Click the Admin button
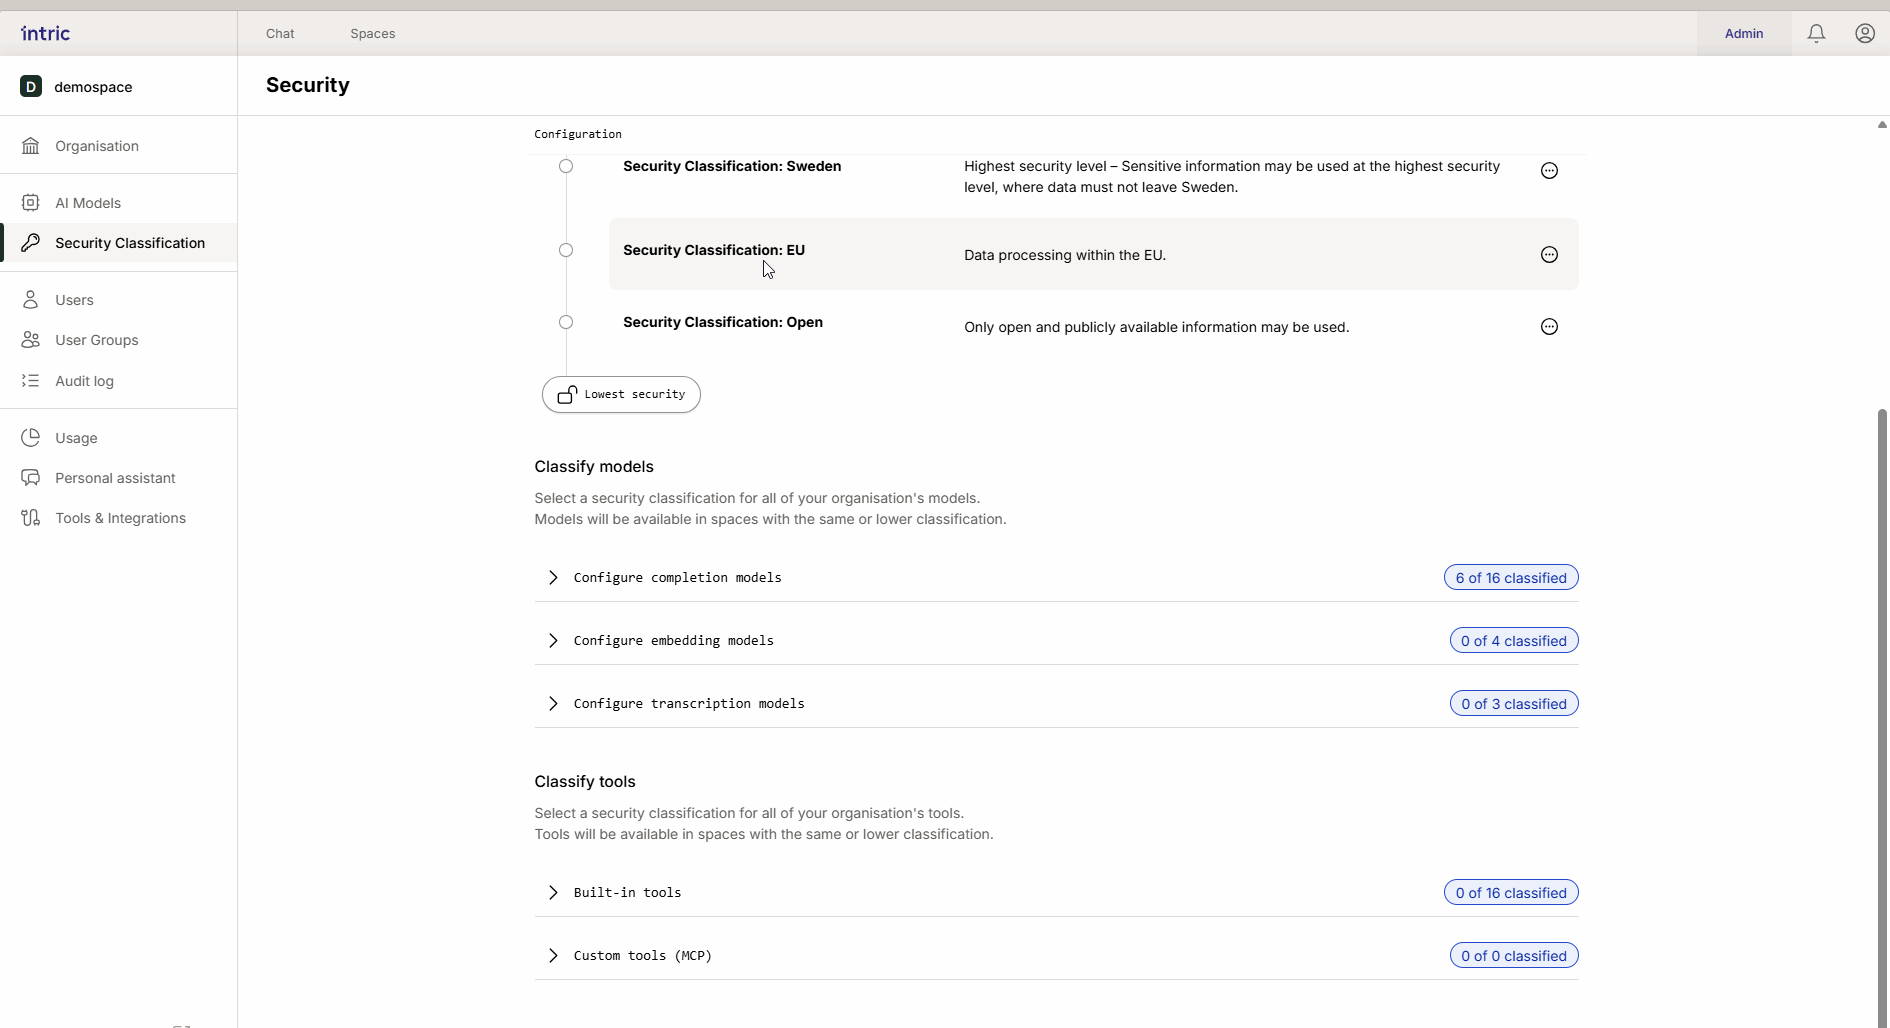This screenshot has width=1890, height=1028. (x=1743, y=34)
